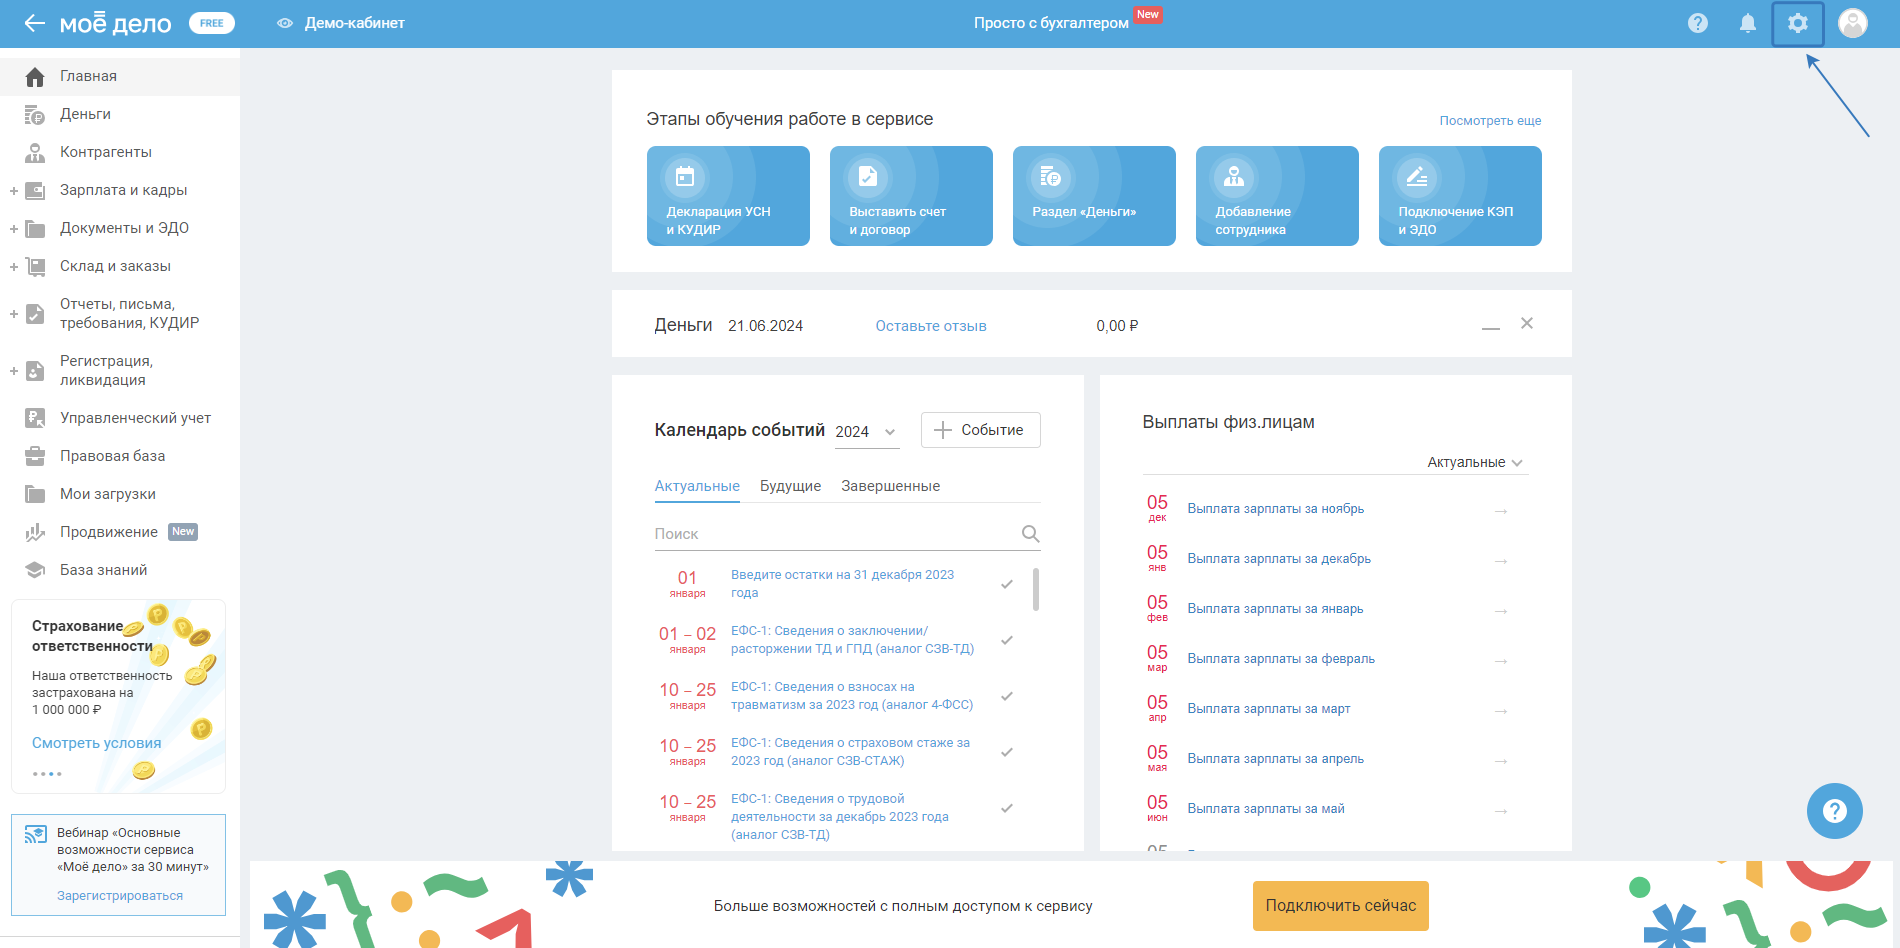Close the Деньги widget

pos(1527,323)
